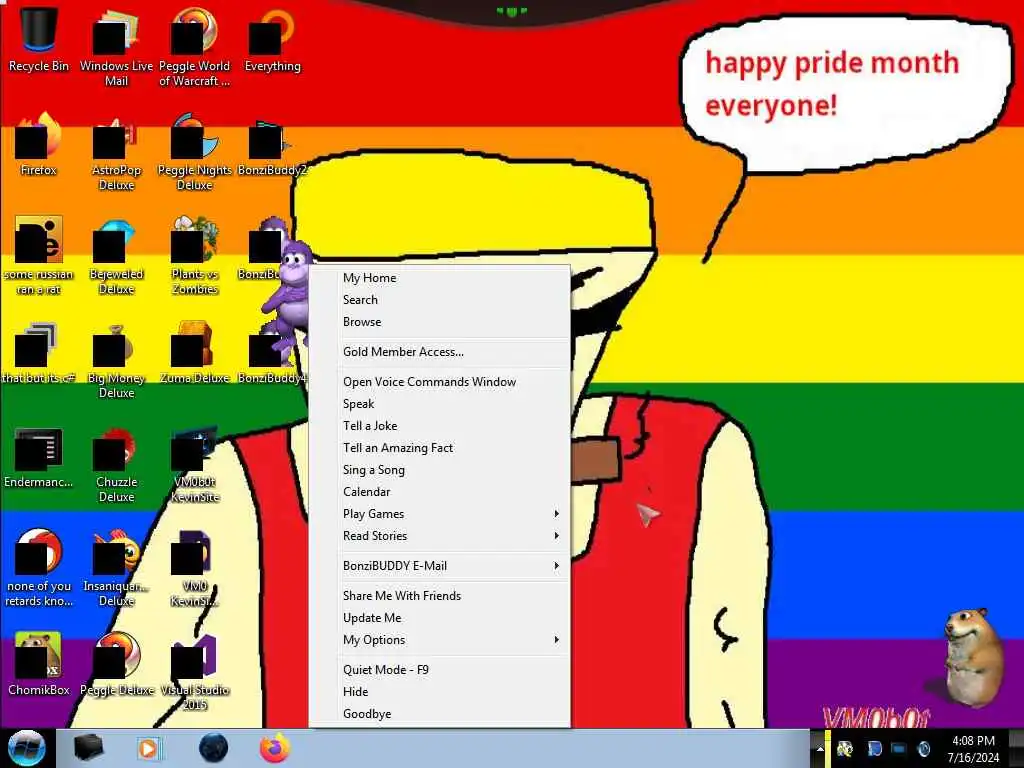1024x768 pixels.
Task: Select the Everything desktop icon
Action: pos(272,39)
